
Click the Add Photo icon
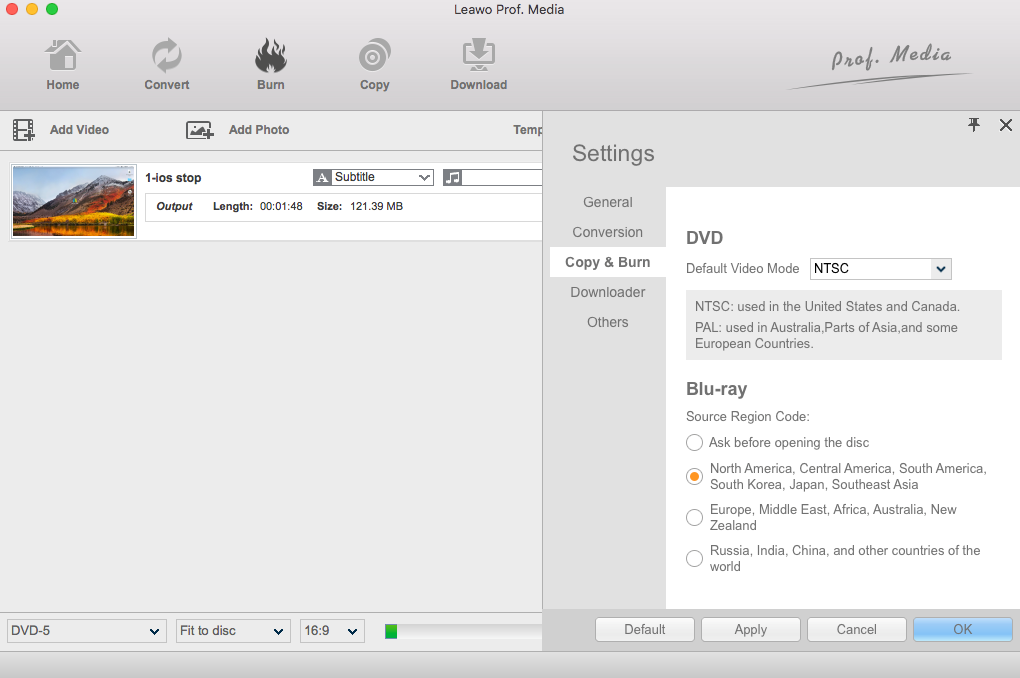[200, 130]
